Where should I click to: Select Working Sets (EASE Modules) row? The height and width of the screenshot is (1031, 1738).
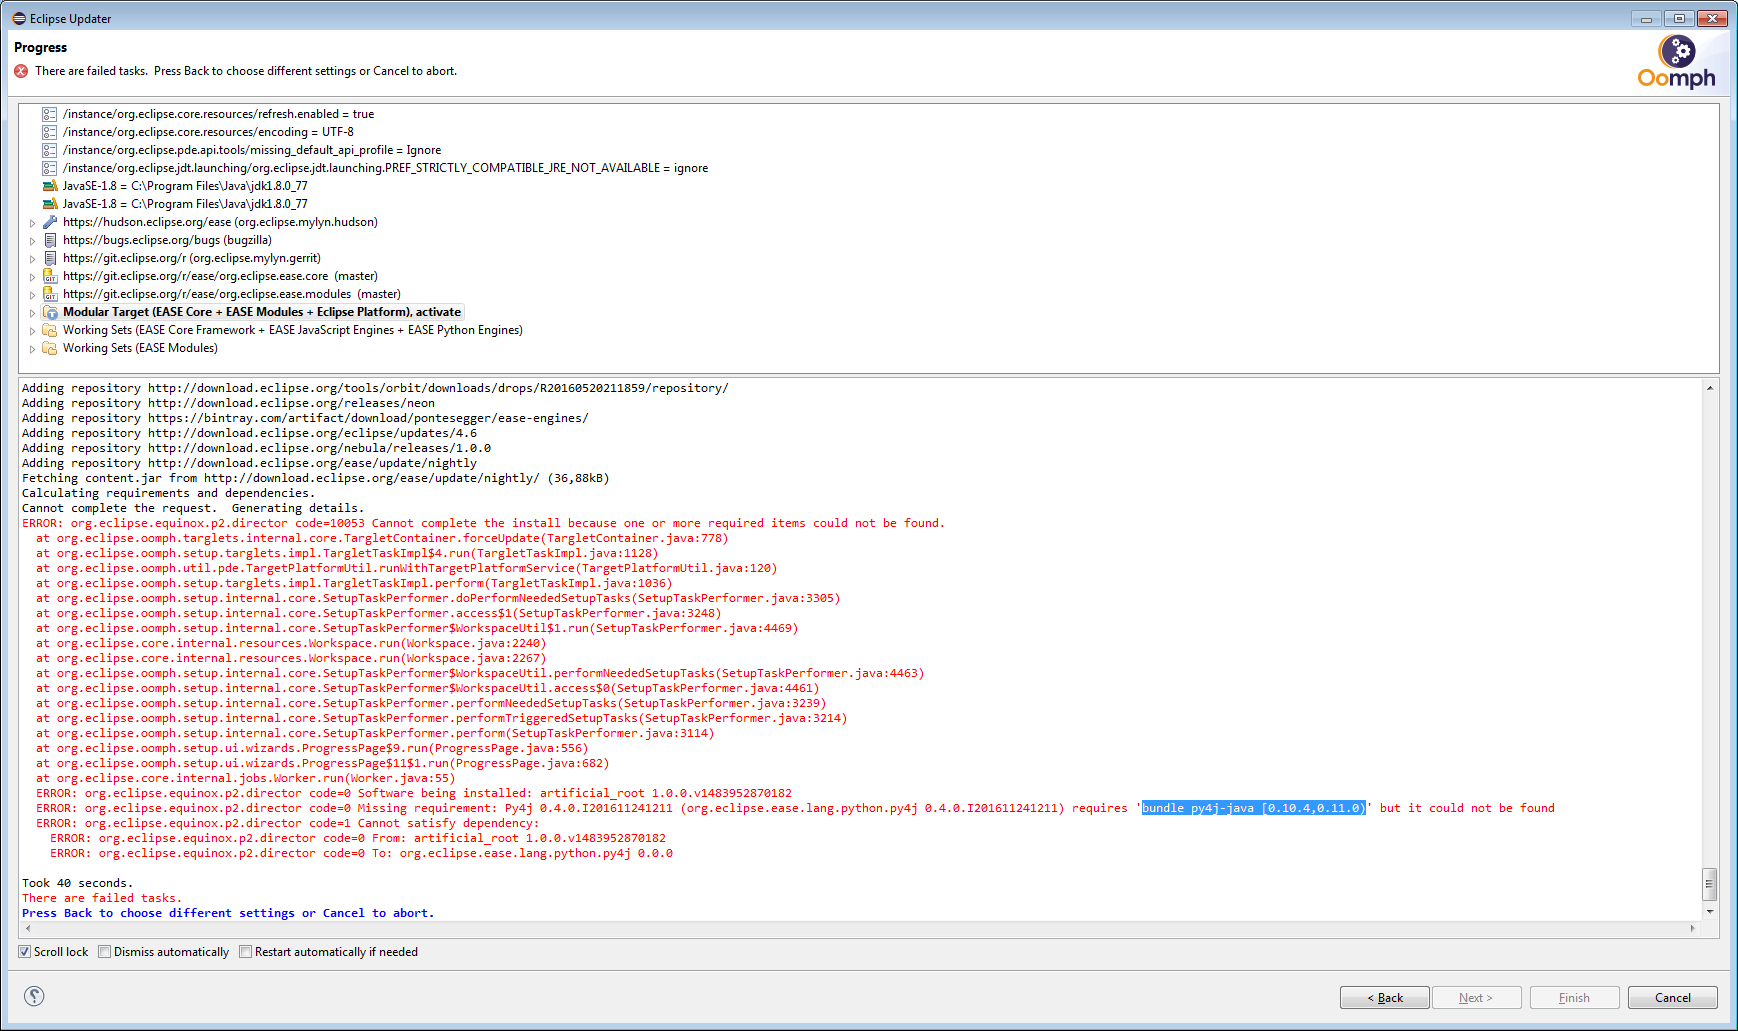pyautogui.click(x=140, y=348)
